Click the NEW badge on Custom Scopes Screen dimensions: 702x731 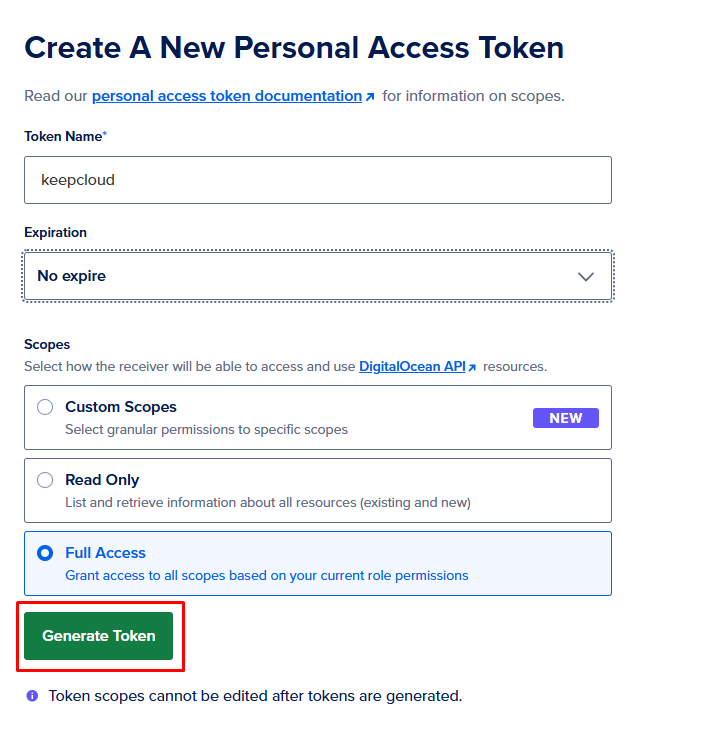tap(565, 418)
